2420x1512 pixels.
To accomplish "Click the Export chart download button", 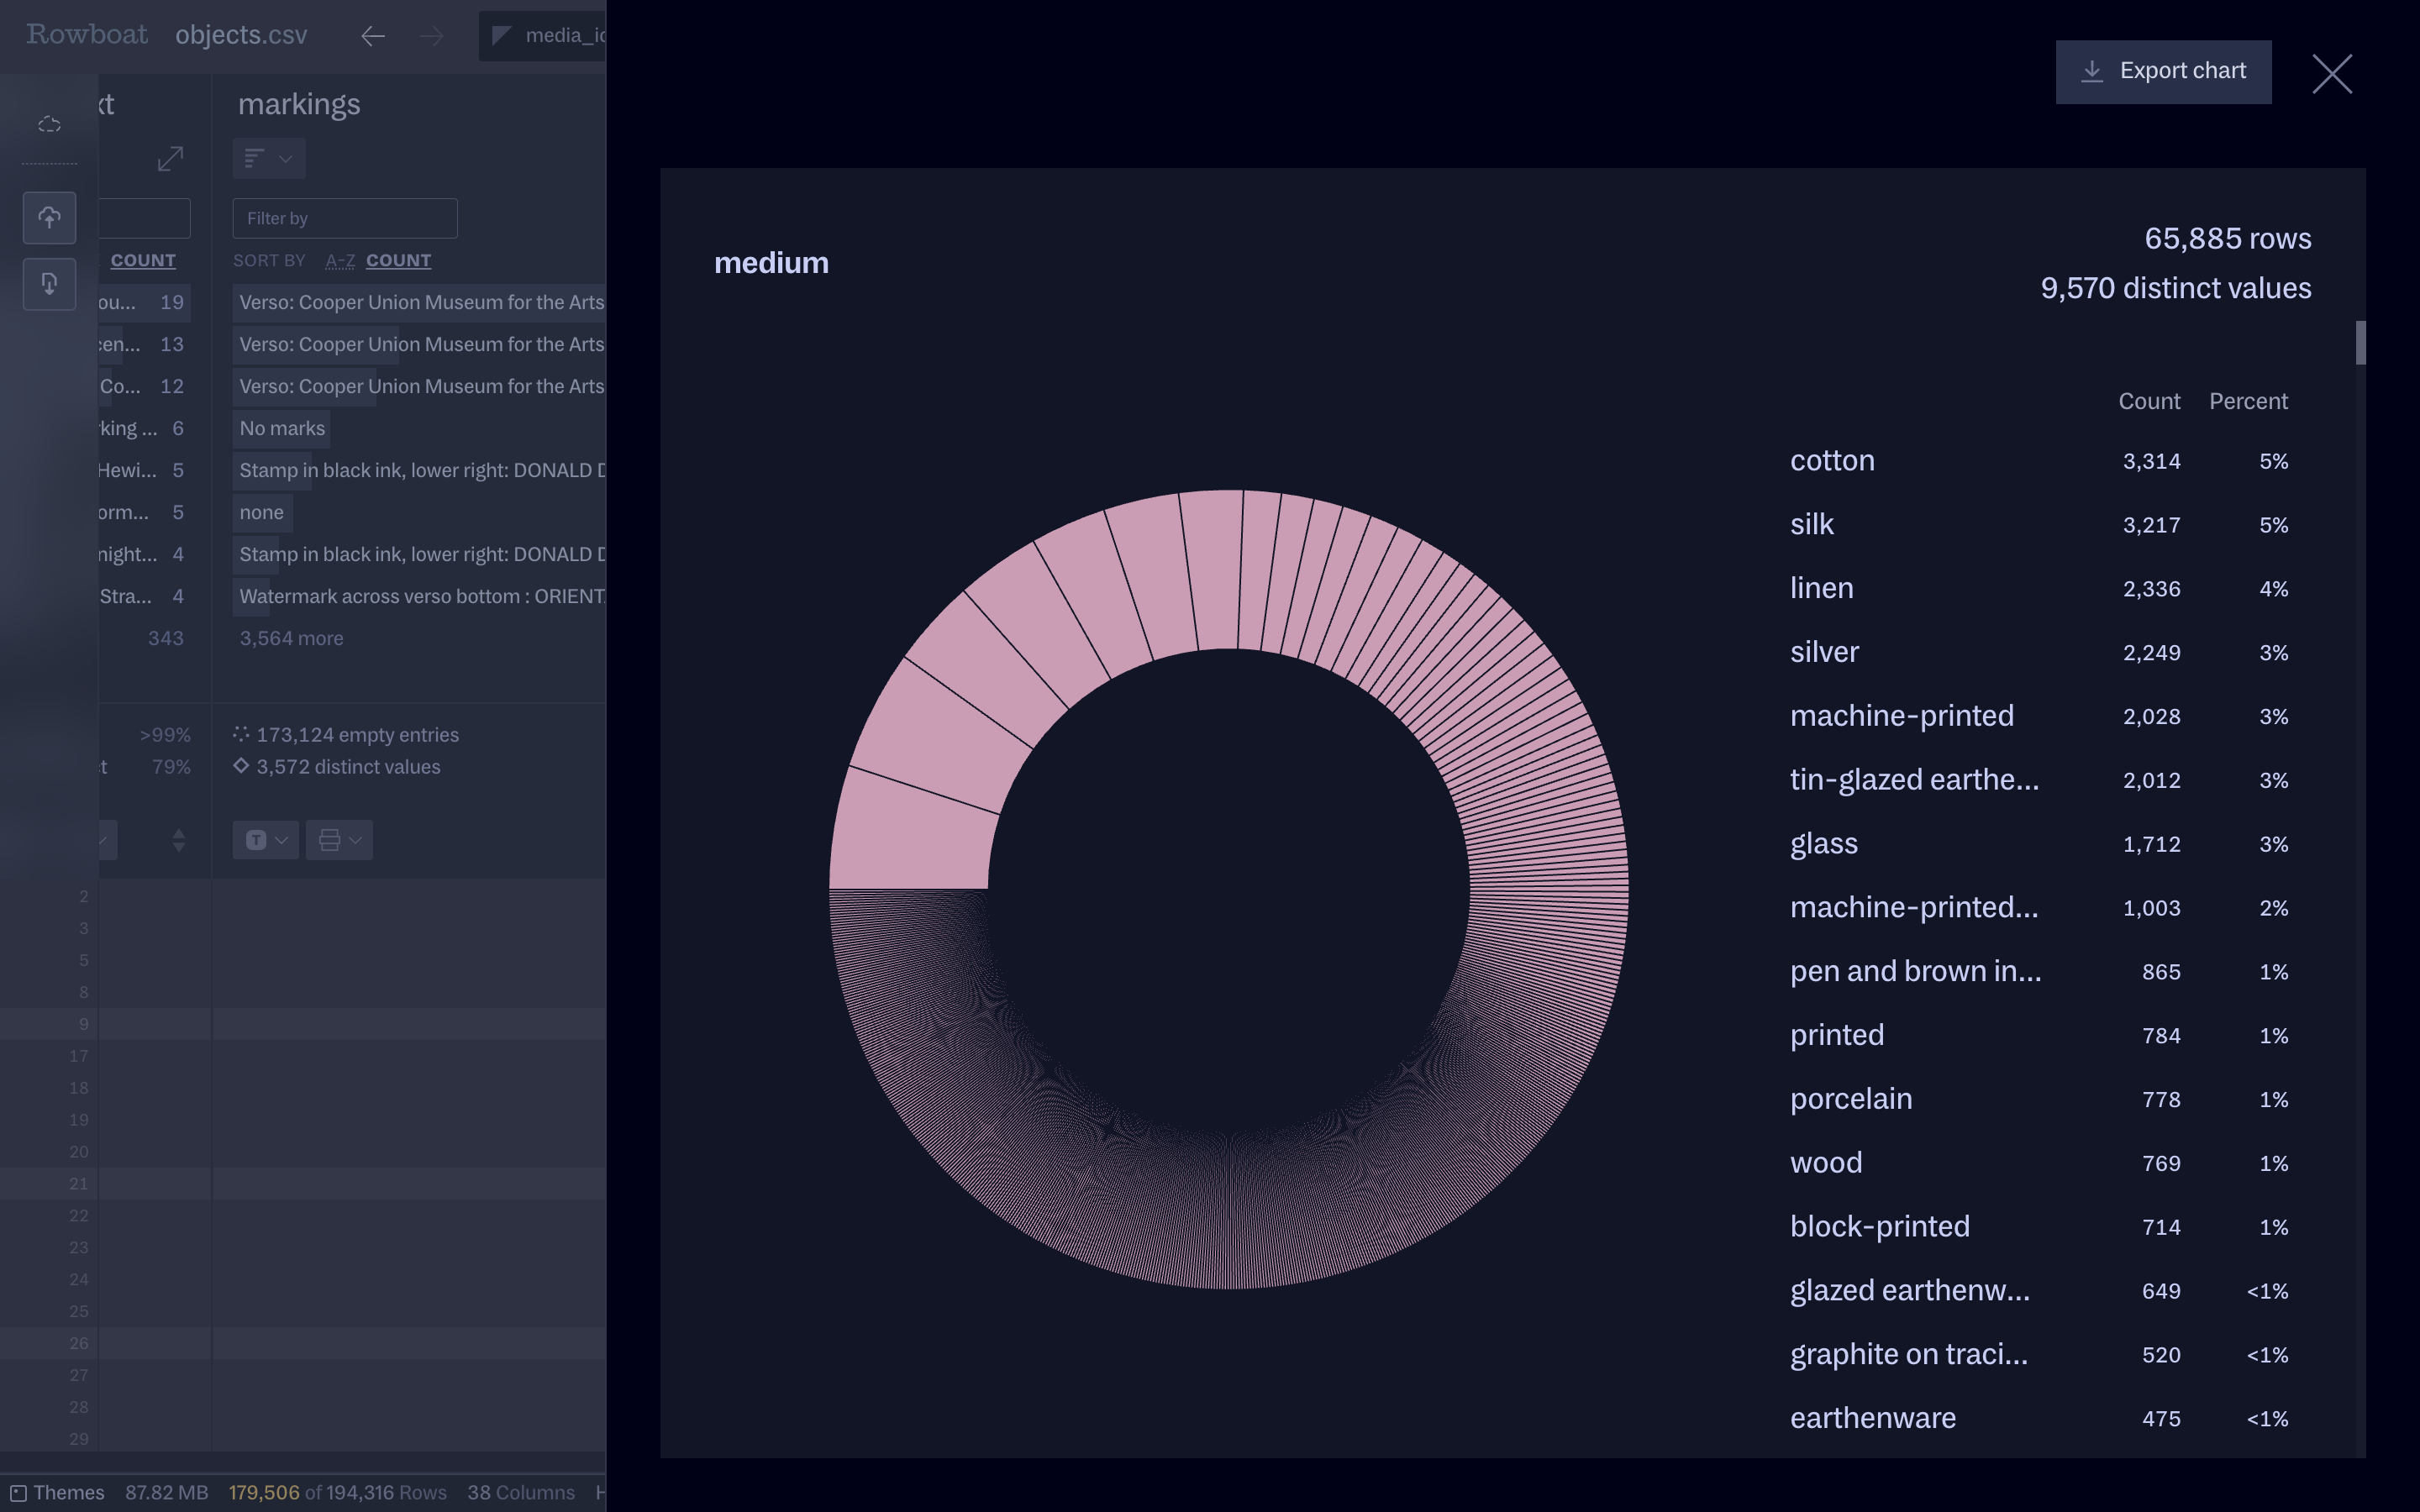I will pos(2162,72).
